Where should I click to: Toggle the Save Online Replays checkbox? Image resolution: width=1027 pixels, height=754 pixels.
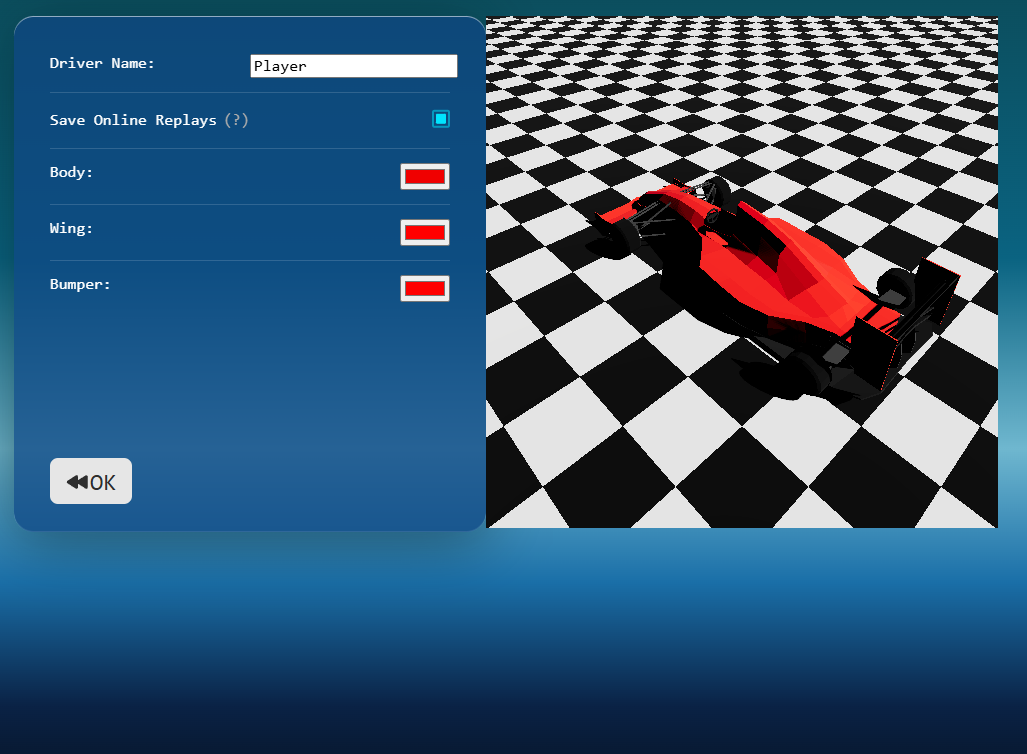tap(441, 119)
